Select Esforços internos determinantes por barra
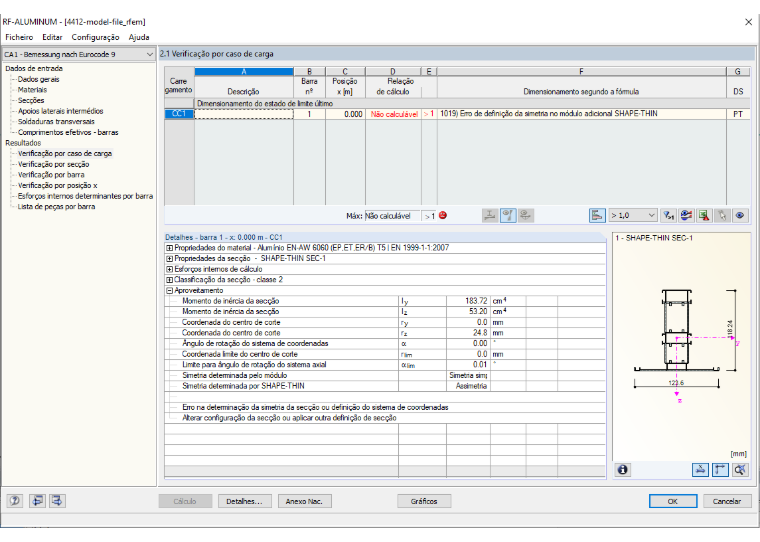 coord(85,196)
